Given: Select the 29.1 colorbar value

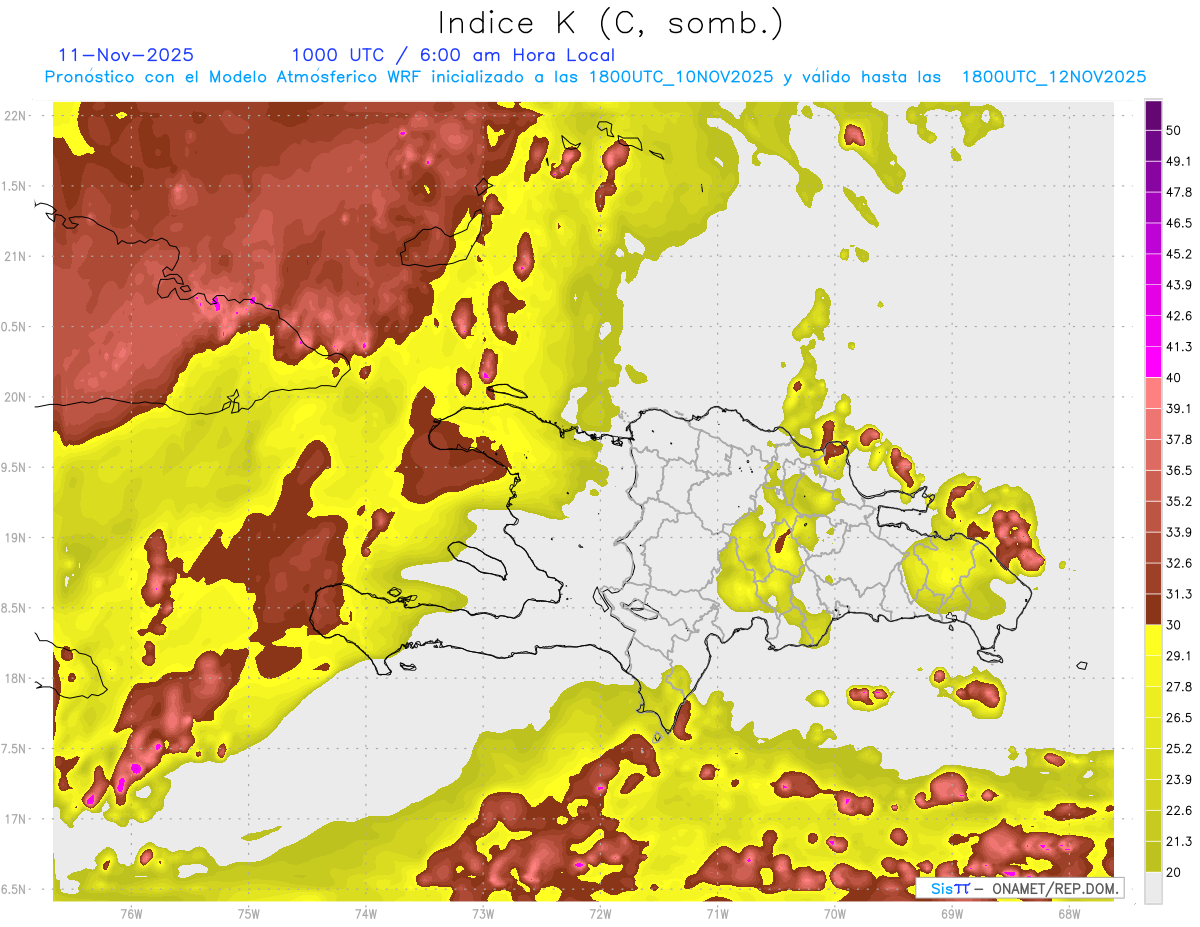Looking at the screenshot, I should (1179, 656).
